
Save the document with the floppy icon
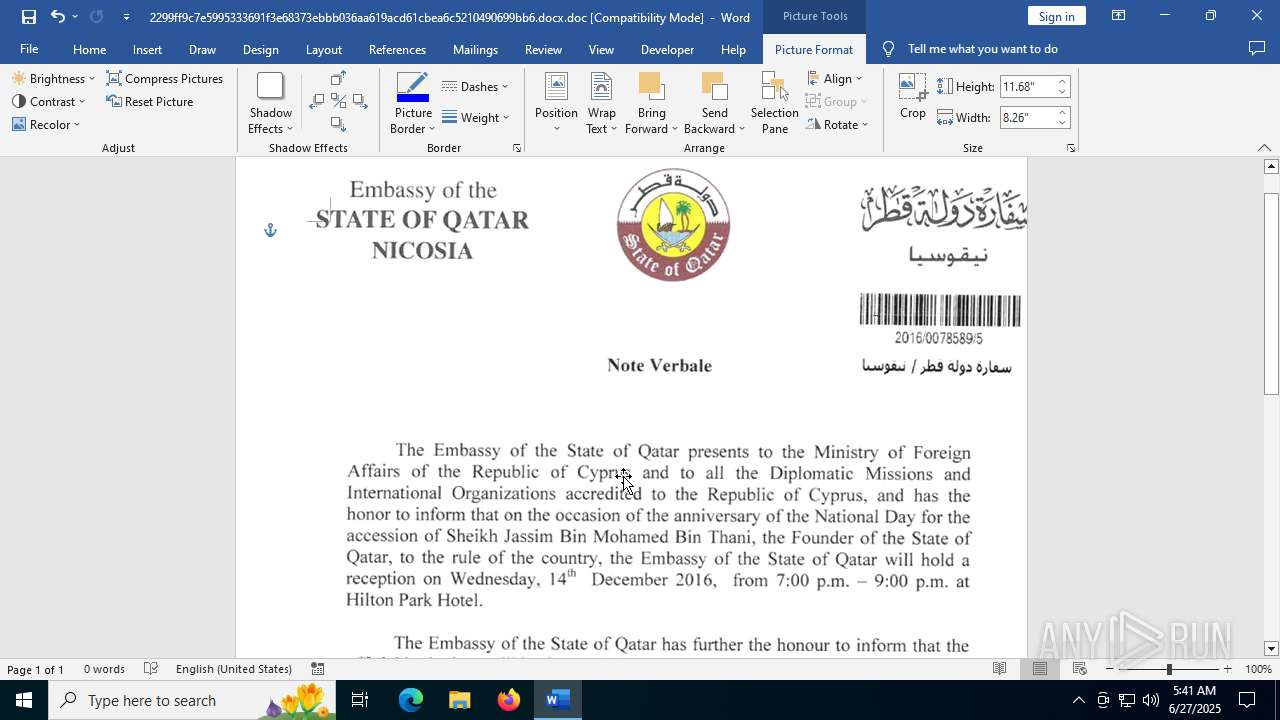29,17
